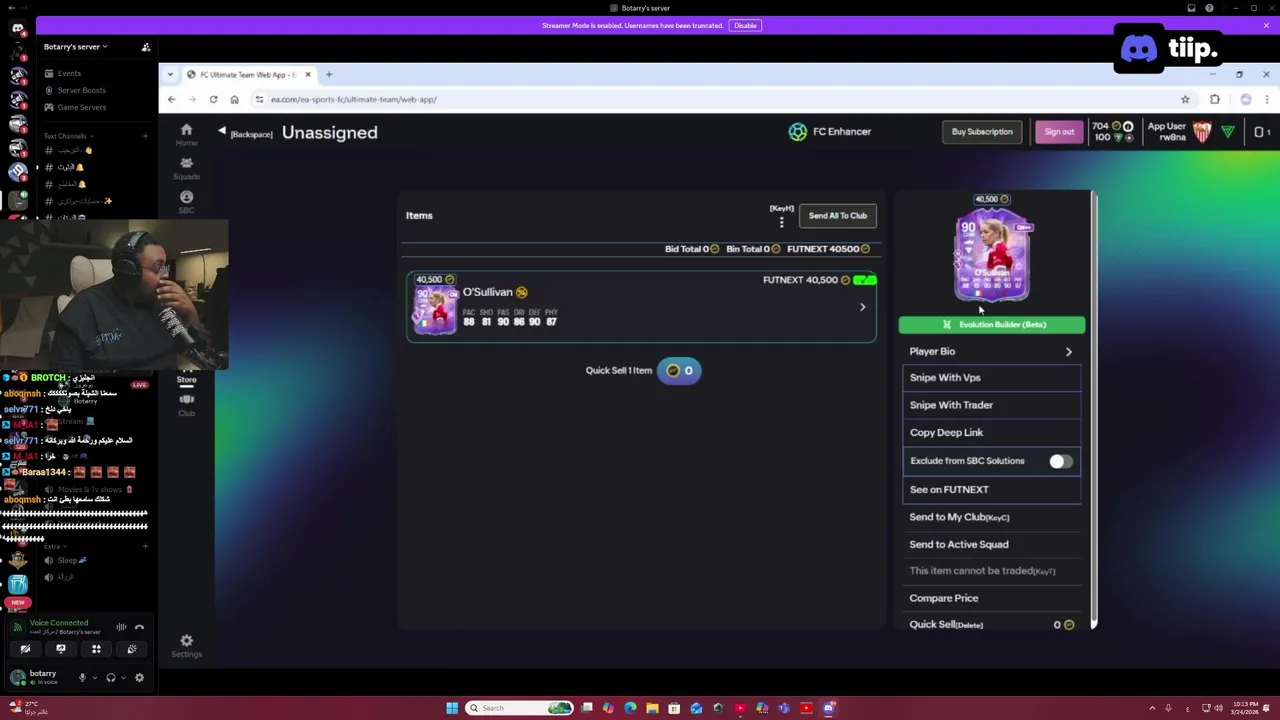
Task: Open Discord user settings gear
Action: pos(139,677)
